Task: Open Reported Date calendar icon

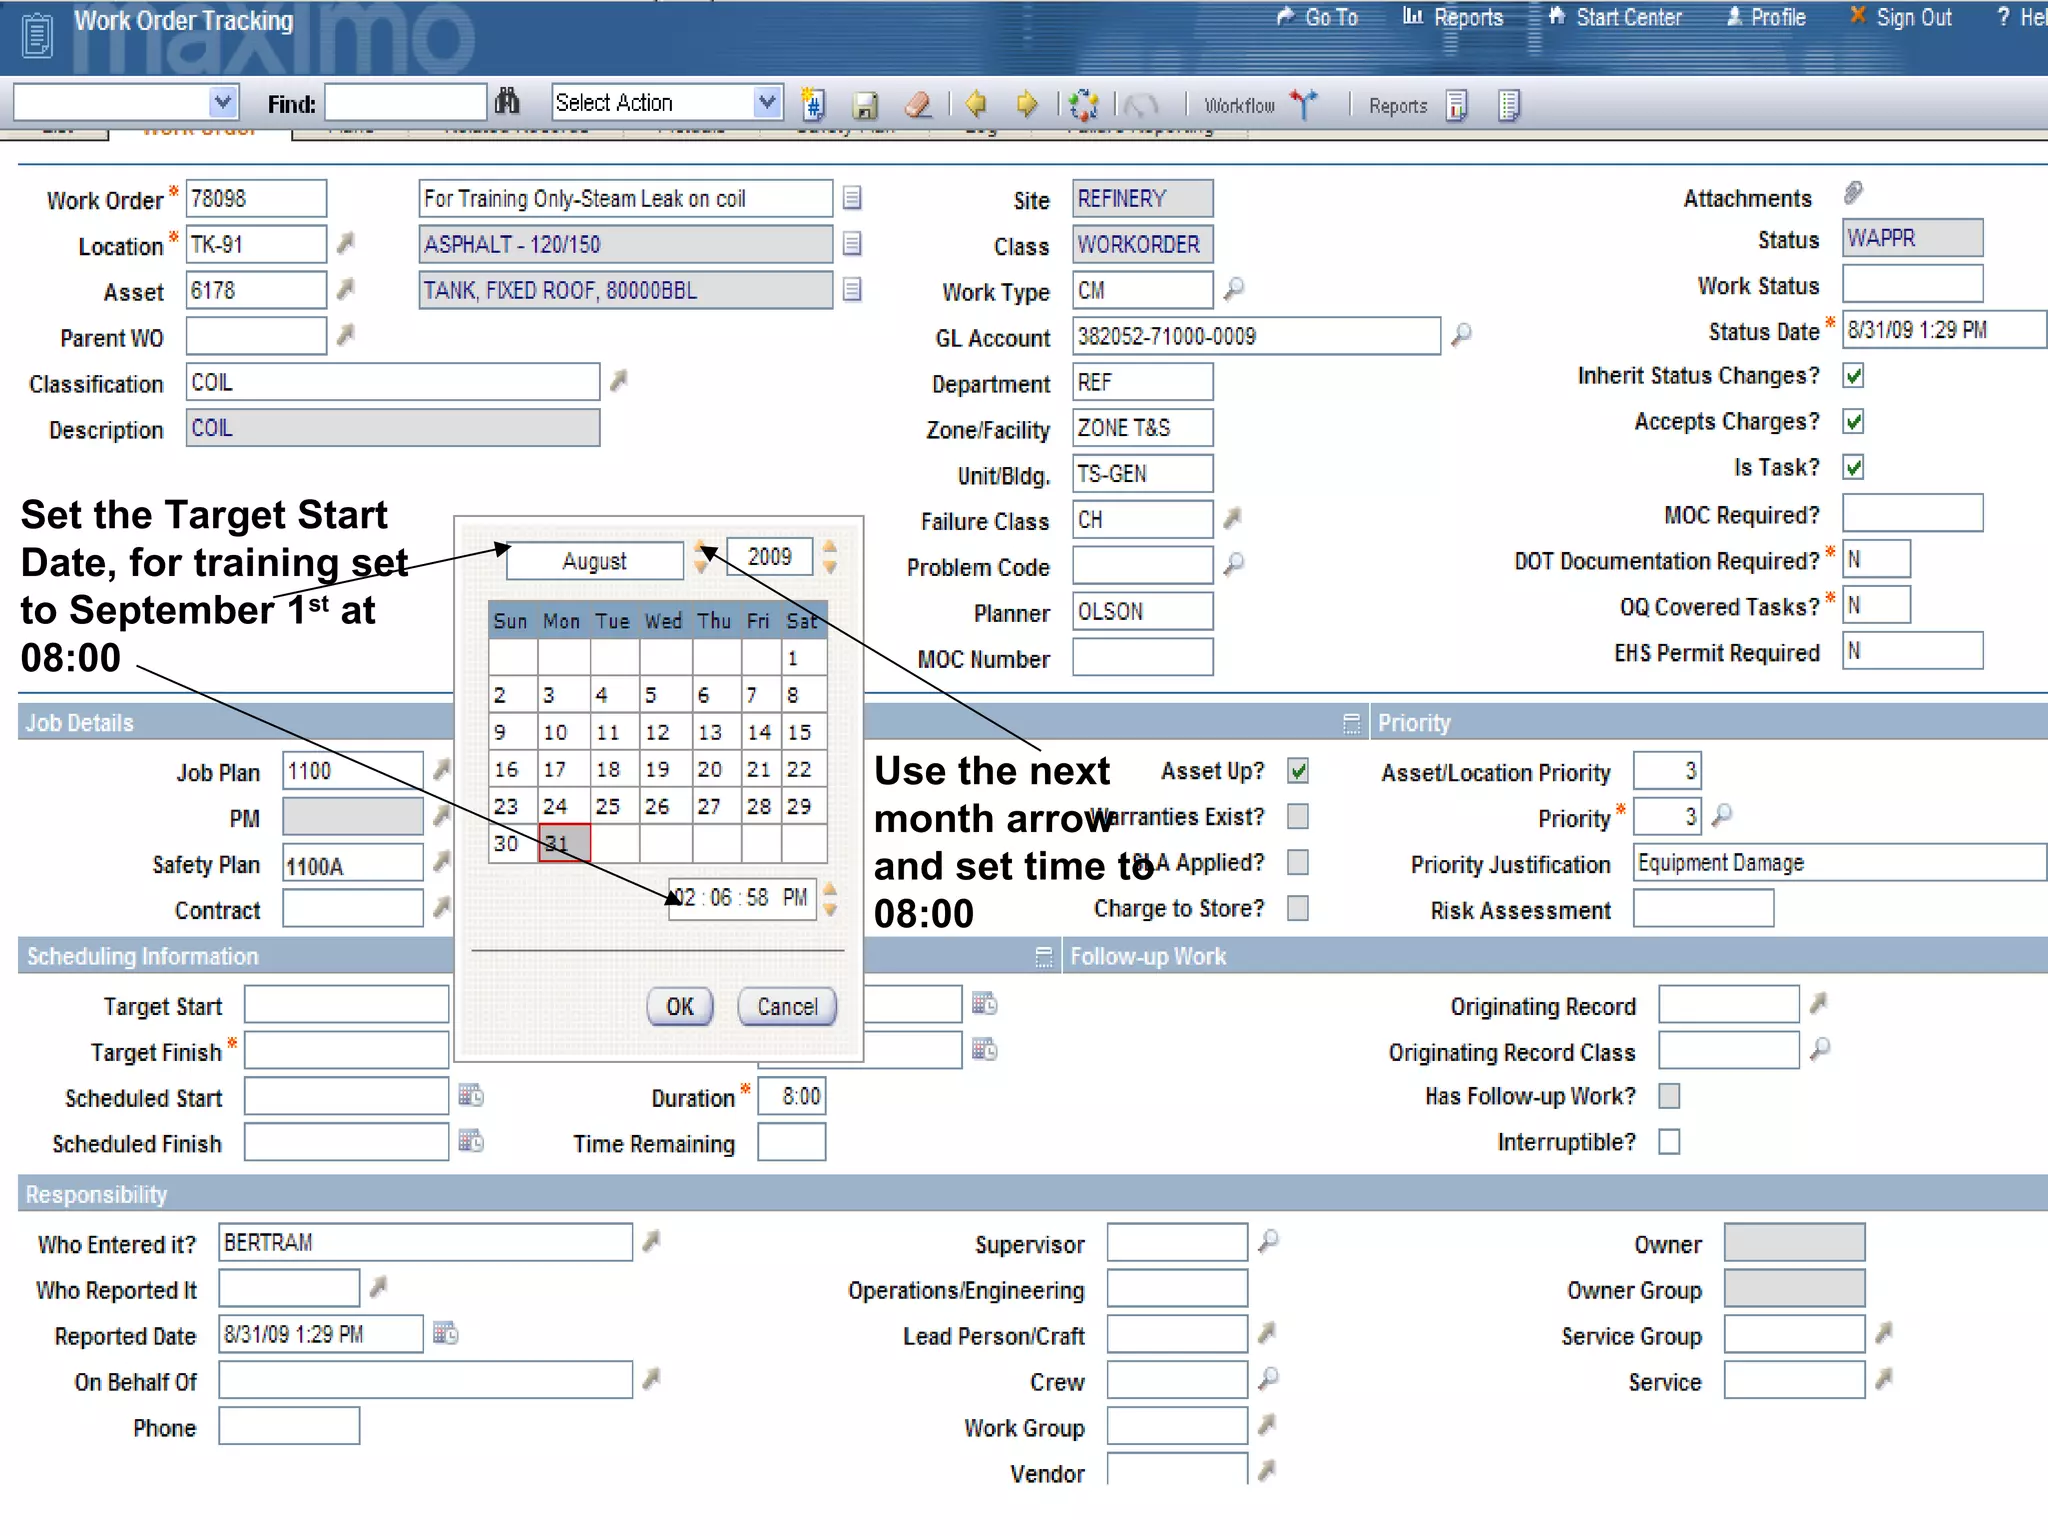Action: 446,1333
